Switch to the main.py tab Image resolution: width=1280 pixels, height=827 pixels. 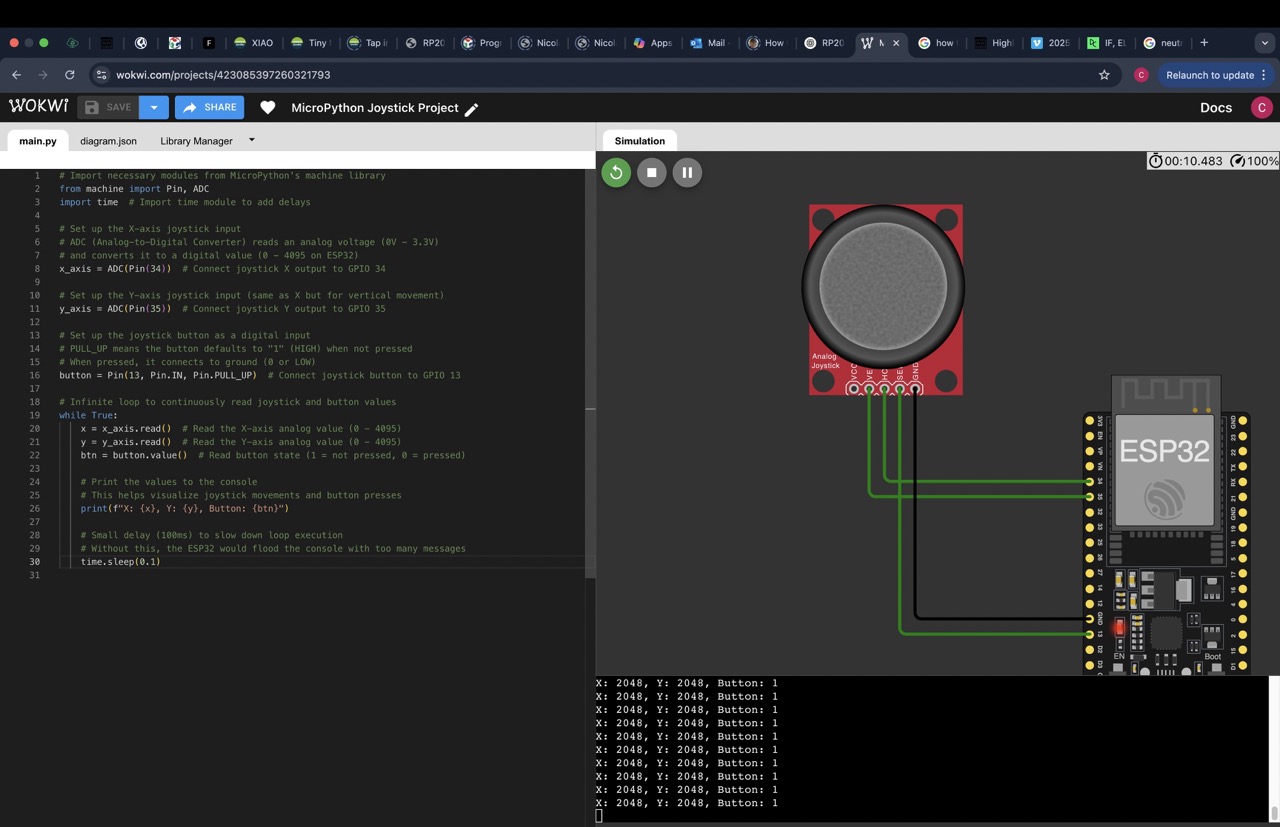38,141
